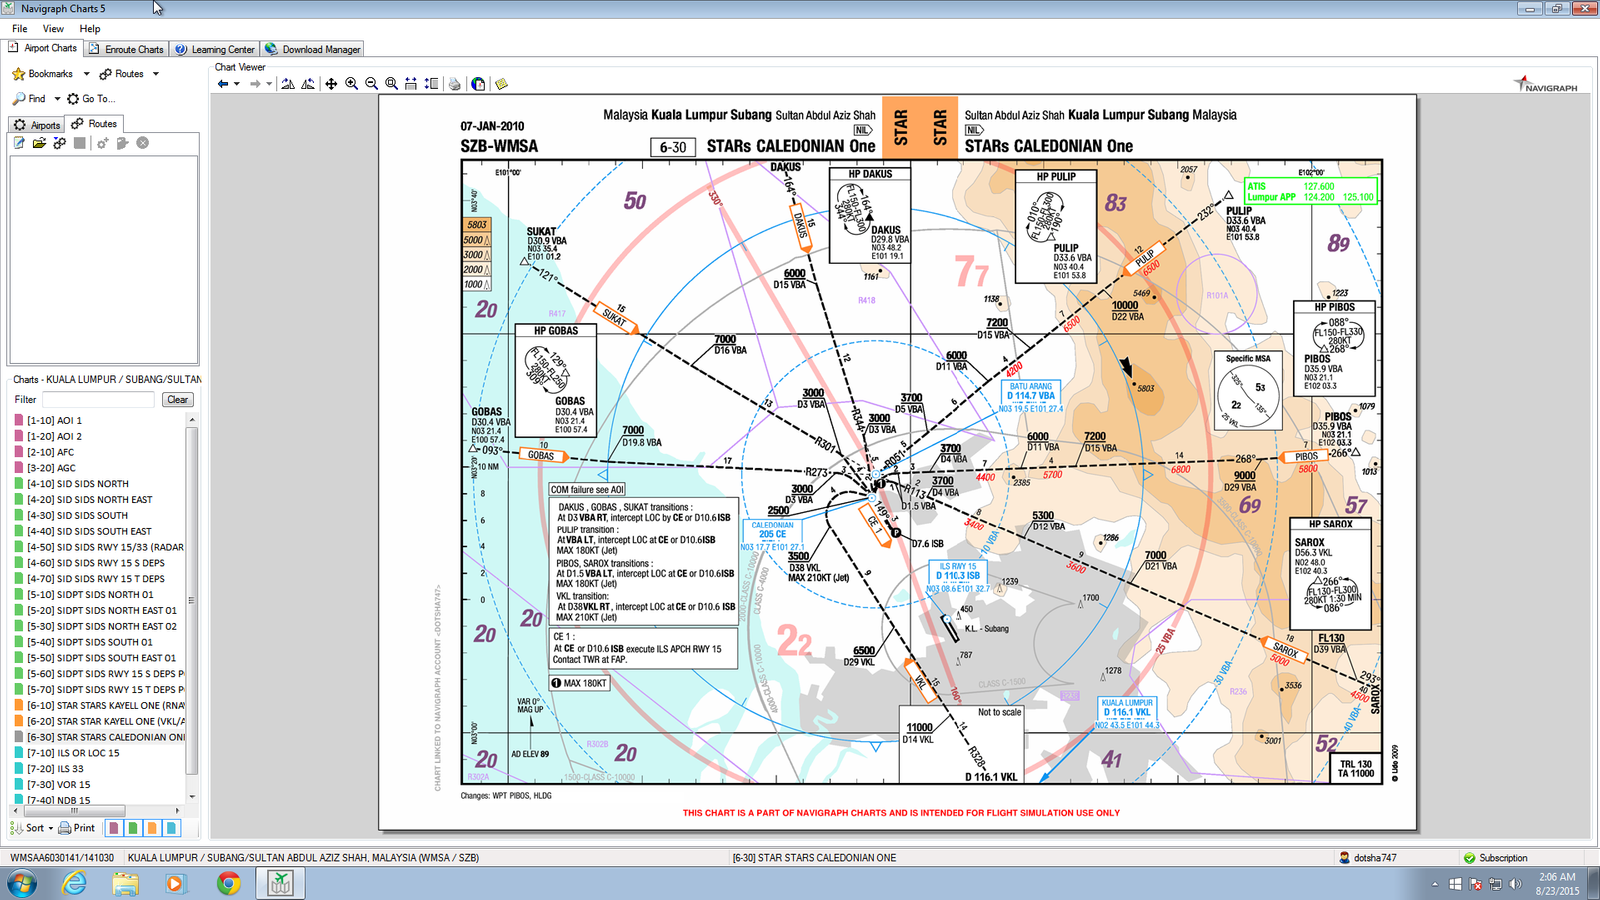Click the zoom out magnifier icon
This screenshot has height=900, width=1600.
point(371,84)
